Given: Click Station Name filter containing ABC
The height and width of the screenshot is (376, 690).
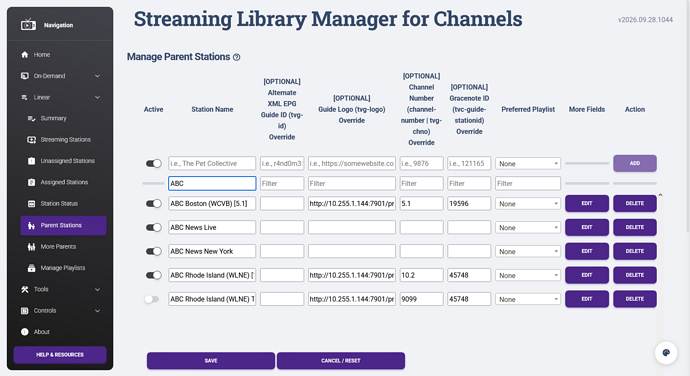Looking at the screenshot, I should click(212, 184).
